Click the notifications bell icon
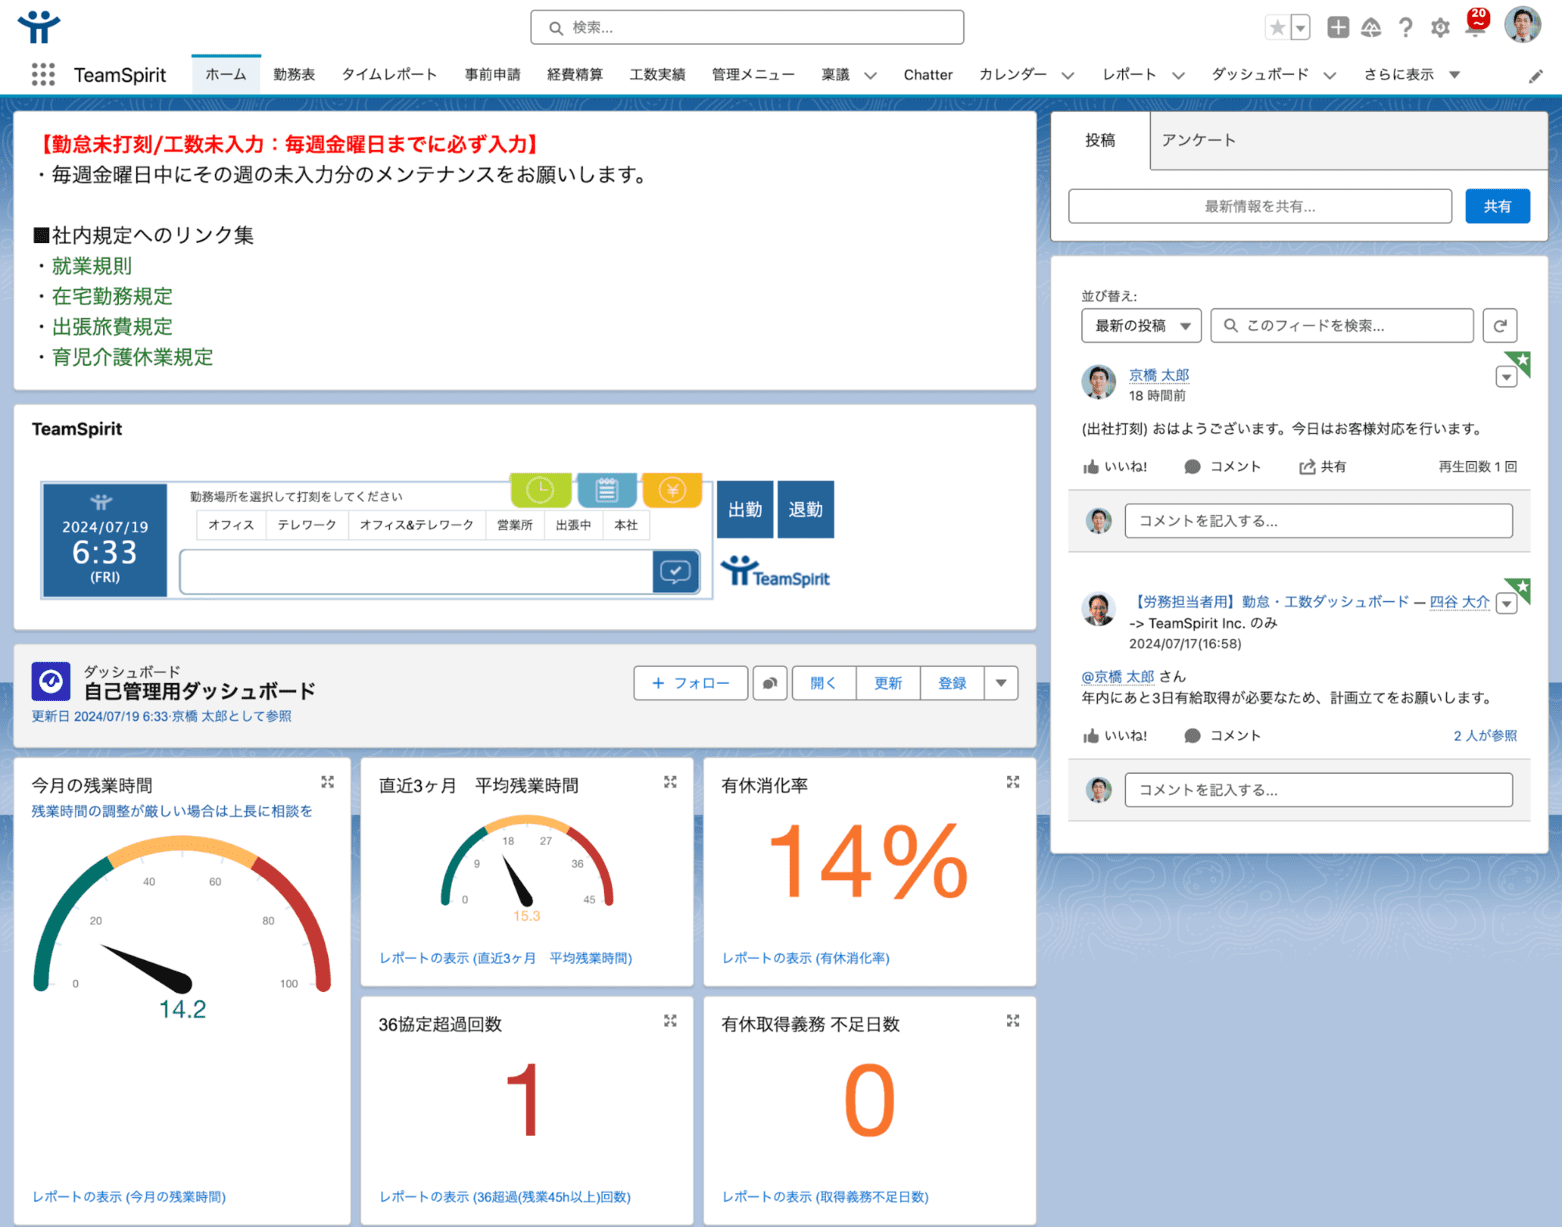This screenshot has width=1562, height=1227. (x=1475, y=27)
